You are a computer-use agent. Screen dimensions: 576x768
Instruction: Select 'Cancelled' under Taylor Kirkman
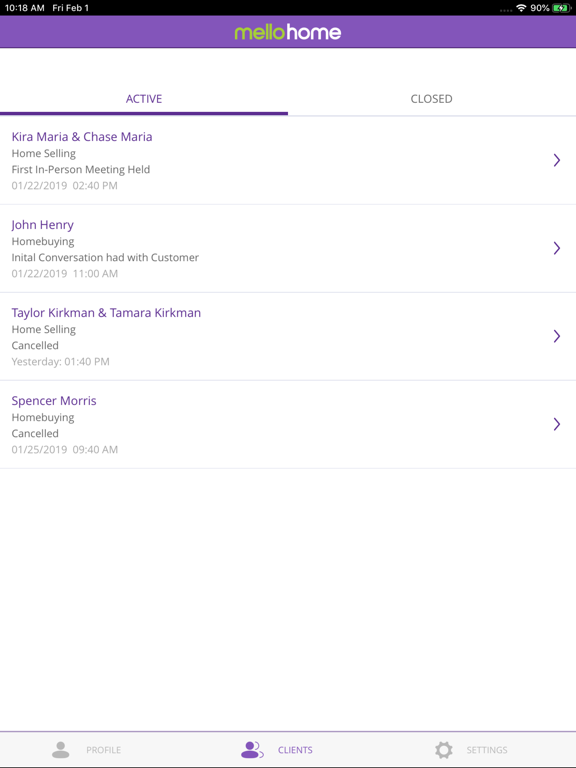(x=35, y=345)
